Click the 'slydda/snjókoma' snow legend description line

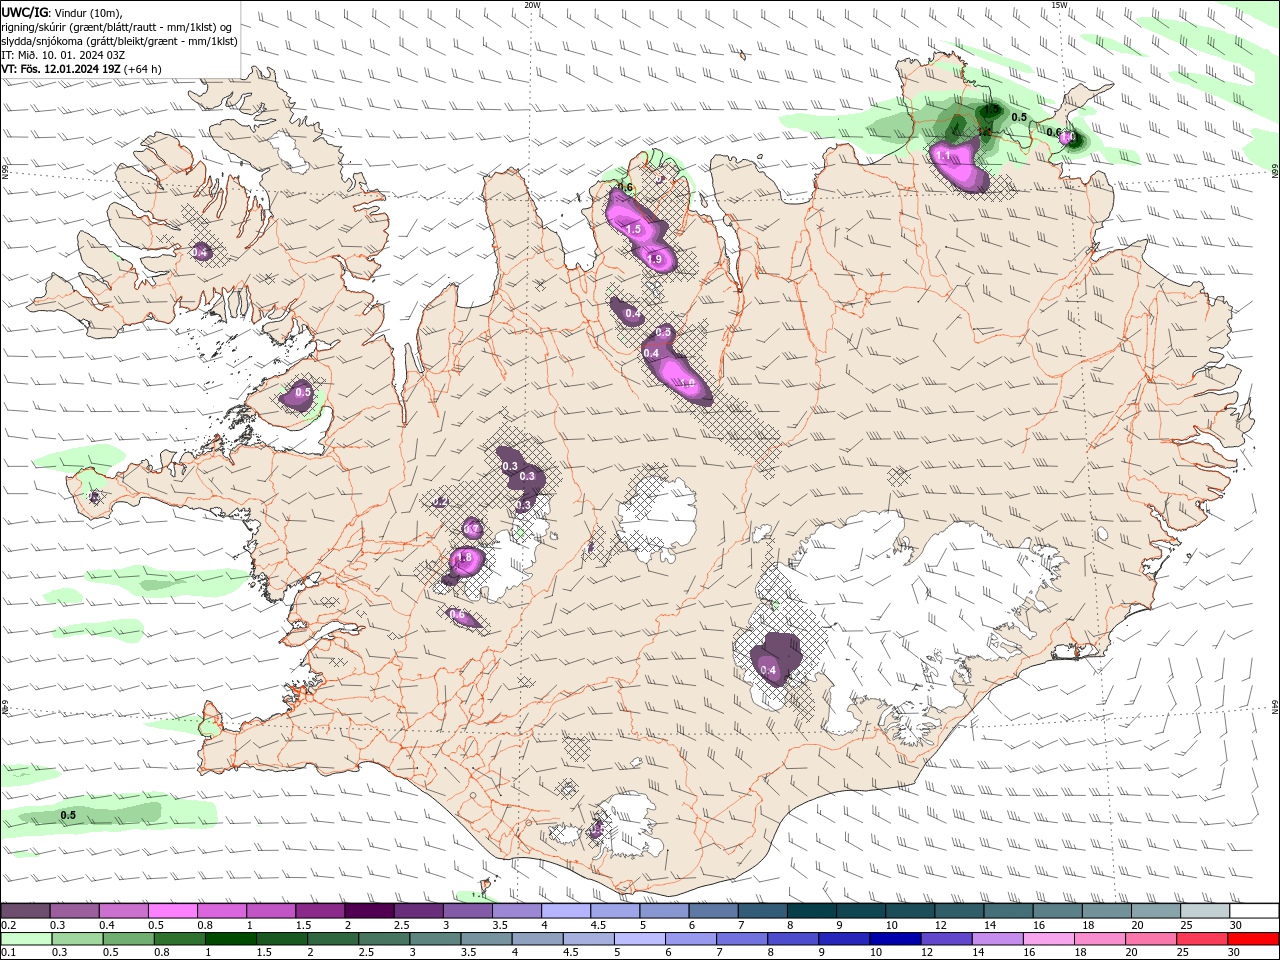pyautogui.click(x=119, y=41)
